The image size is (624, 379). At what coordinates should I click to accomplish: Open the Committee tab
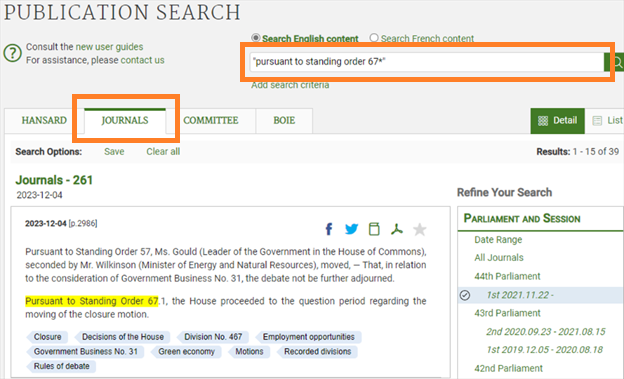pyautogui.click(x=211, y=121)
